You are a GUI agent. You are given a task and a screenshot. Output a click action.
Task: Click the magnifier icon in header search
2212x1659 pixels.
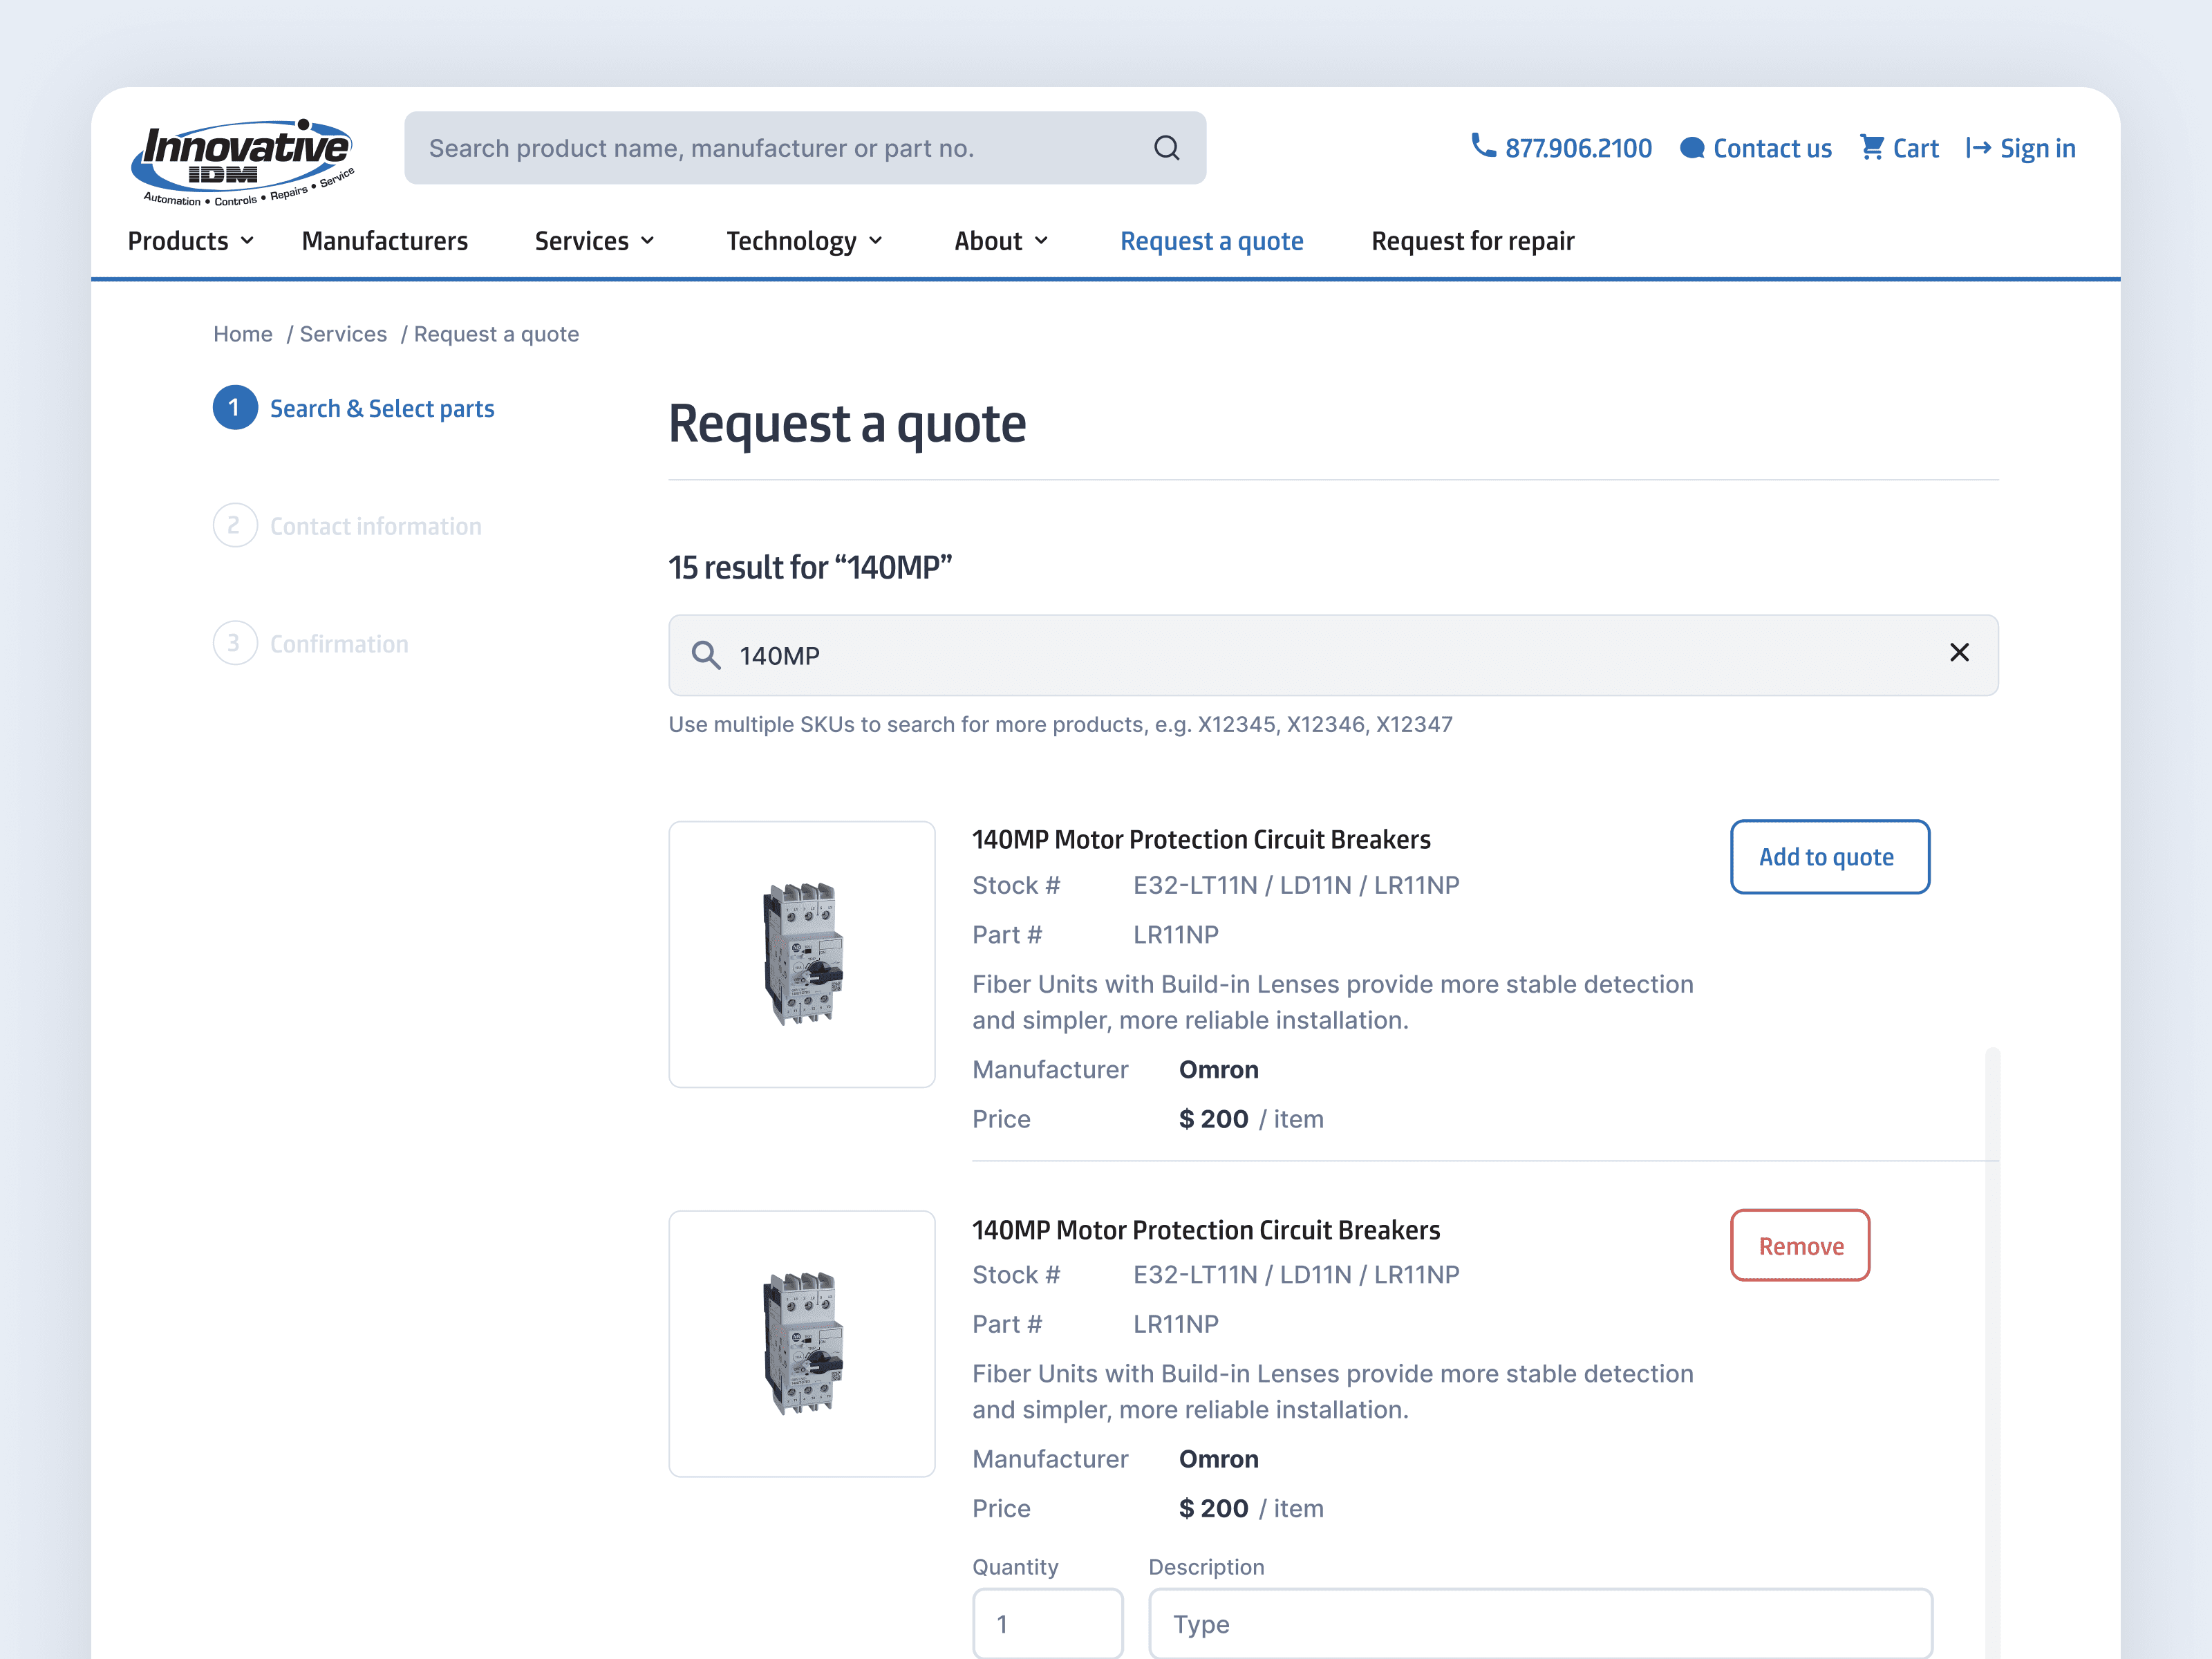pyautogui.click(x=1166, y=148)
